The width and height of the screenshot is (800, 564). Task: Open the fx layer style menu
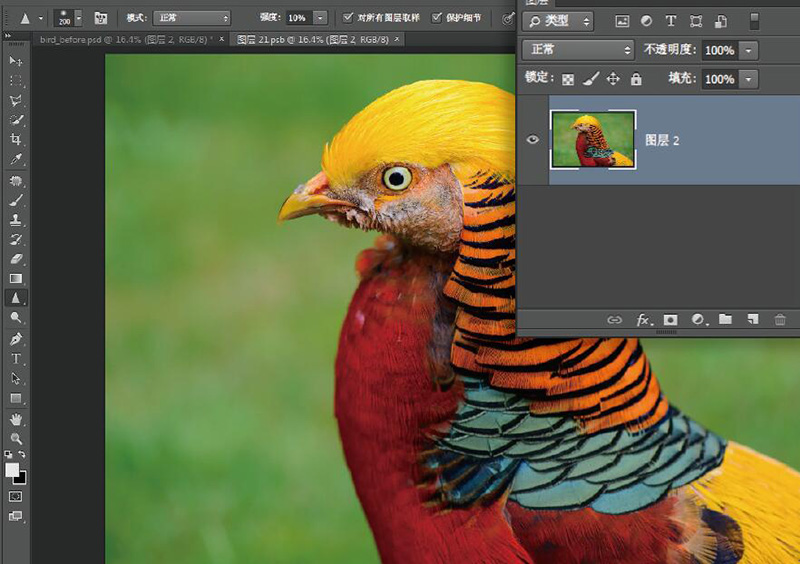click(x=644, y=320)
